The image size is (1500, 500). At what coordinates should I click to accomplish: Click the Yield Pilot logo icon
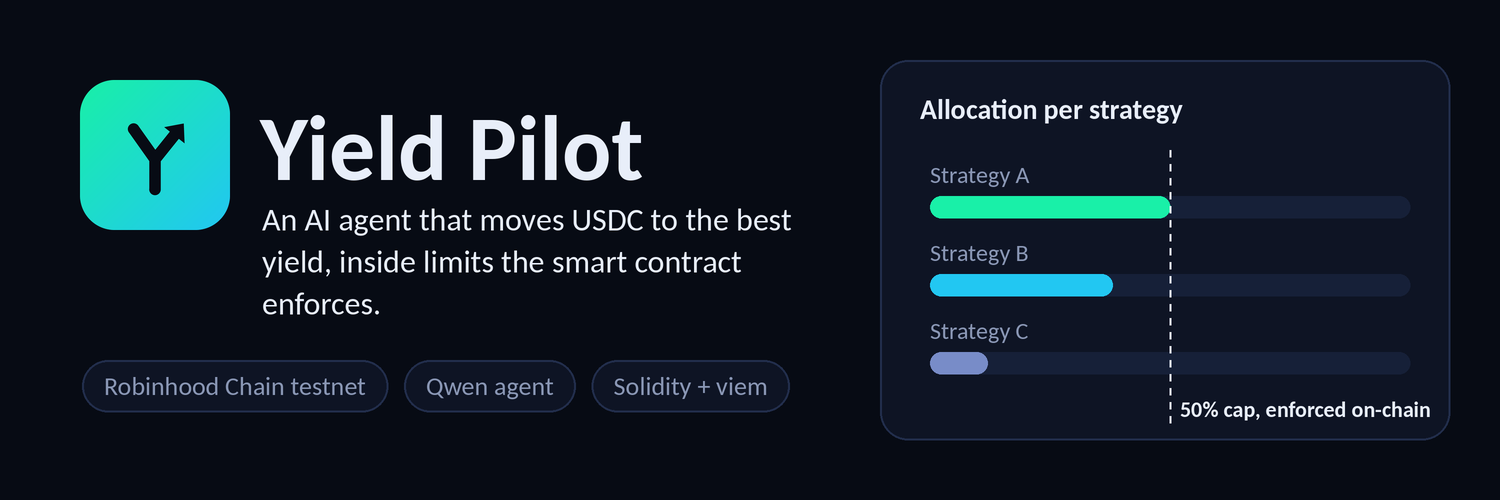tap(155, 155)
